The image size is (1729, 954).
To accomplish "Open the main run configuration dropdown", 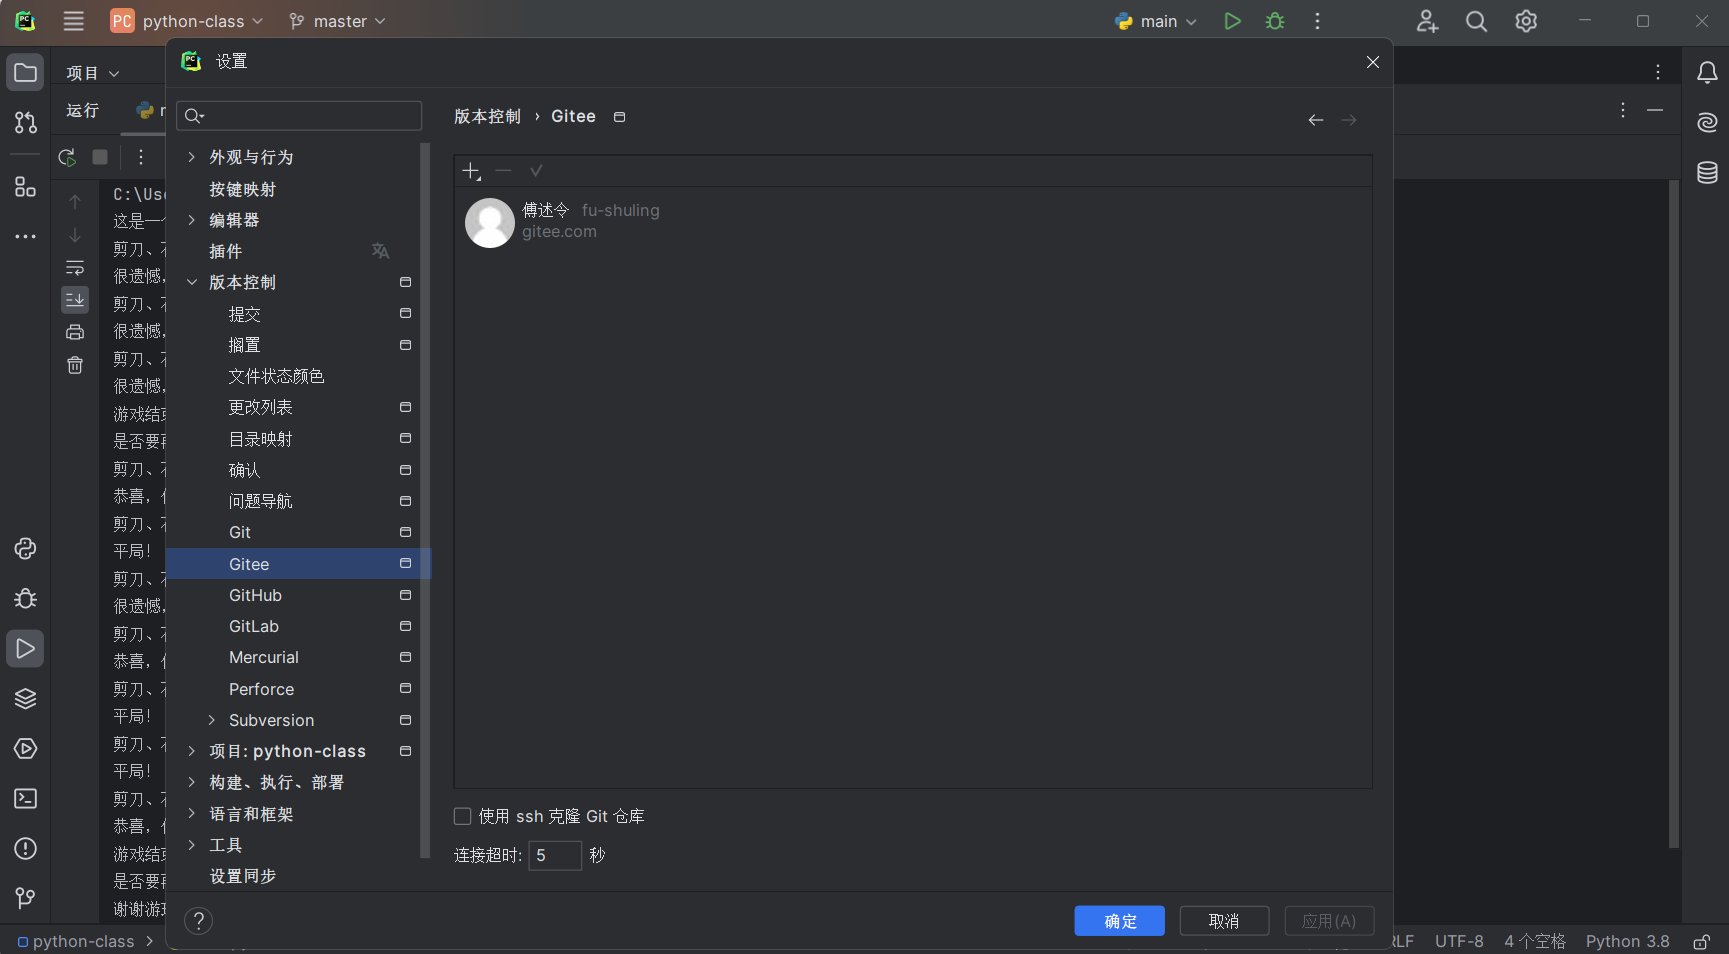I will point(1156,21).
